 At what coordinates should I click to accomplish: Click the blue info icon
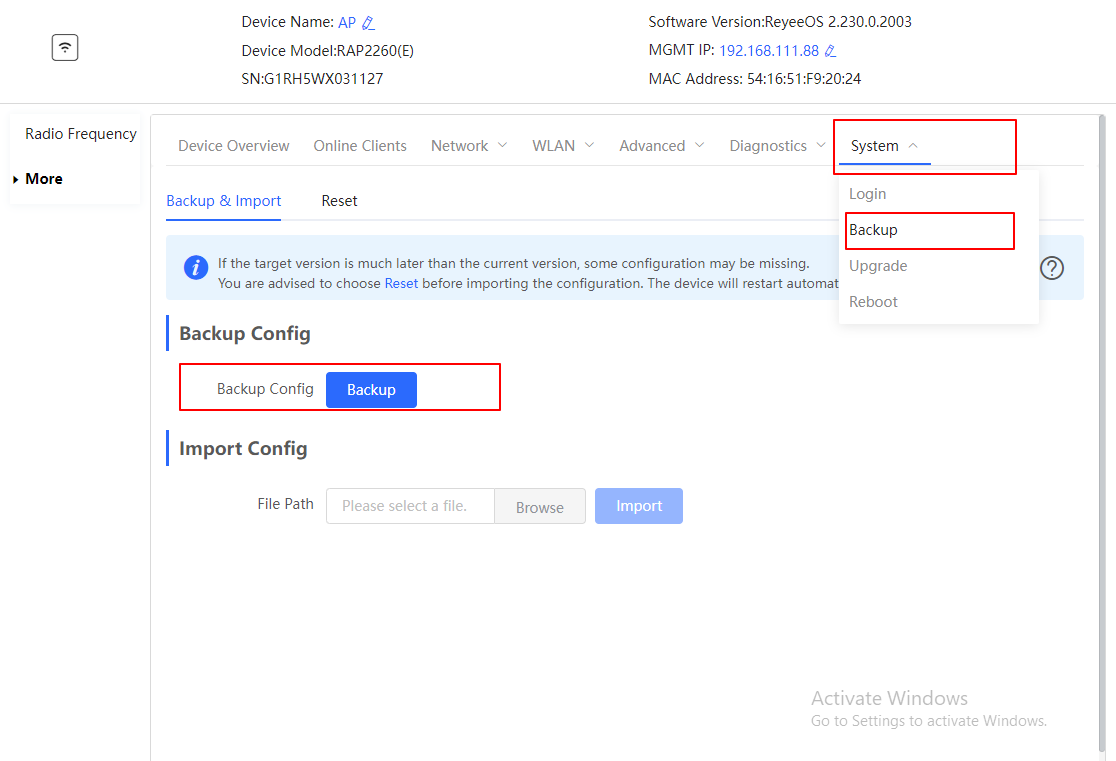(x=196, y=268)
